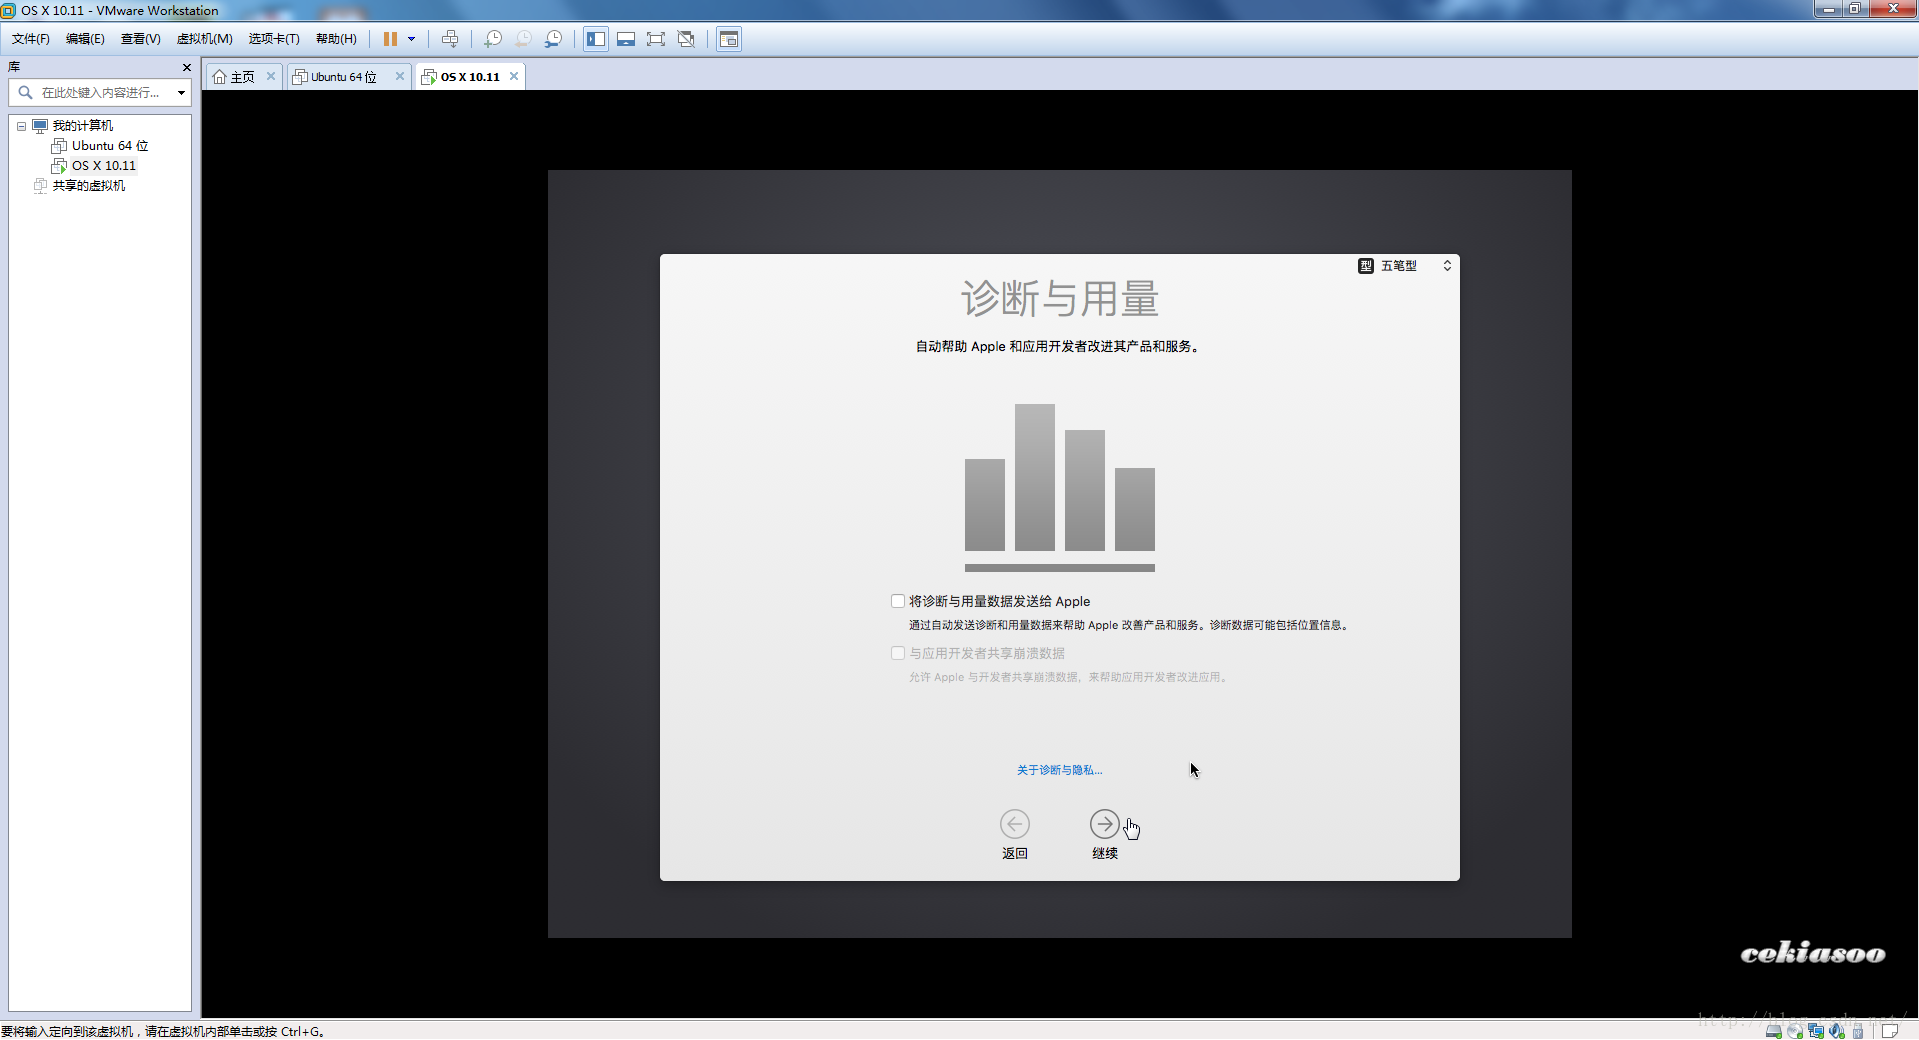
Task: Collapse the 我的计算机 tree node
Action: click(21, 126)
